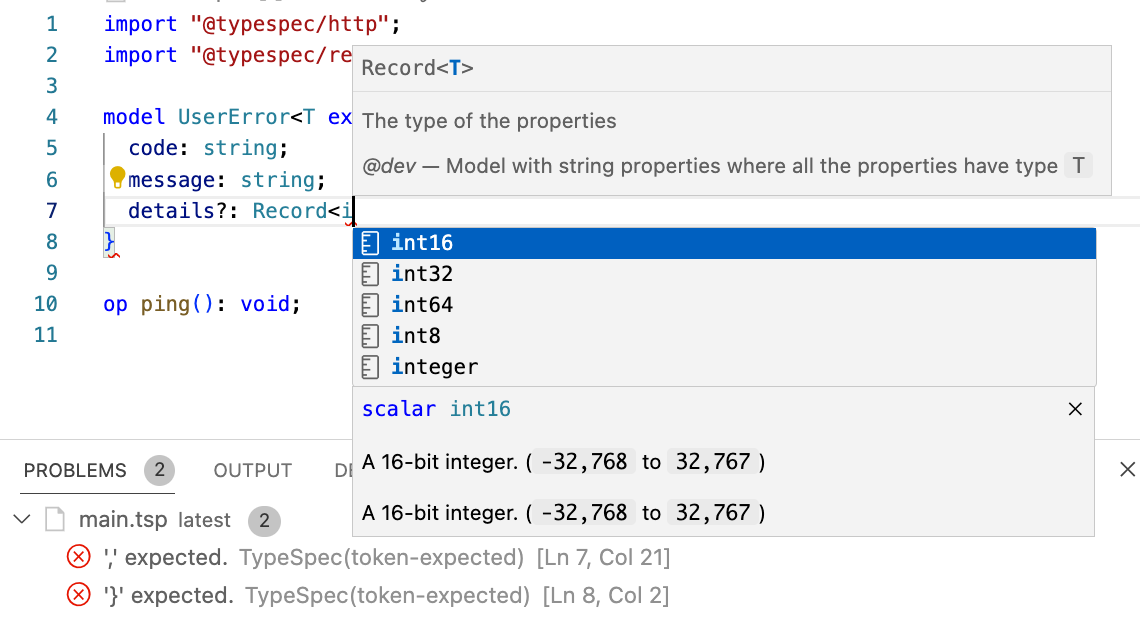Viewport: 1140px width, 620px height.
Task: Collapse the main.tsp problems group
Action: [x=21, y=520]
